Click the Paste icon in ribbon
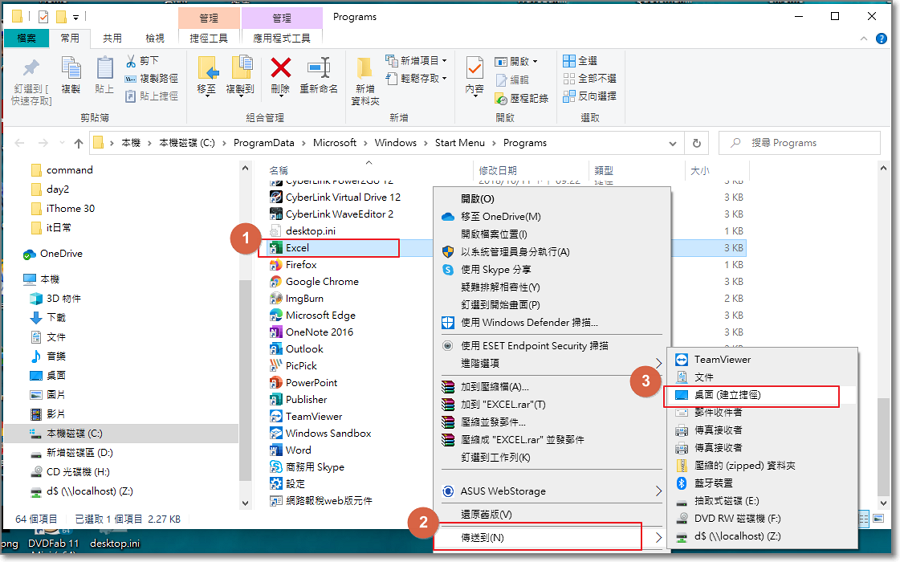The image size is (900, 562). (x=104, y=69)
